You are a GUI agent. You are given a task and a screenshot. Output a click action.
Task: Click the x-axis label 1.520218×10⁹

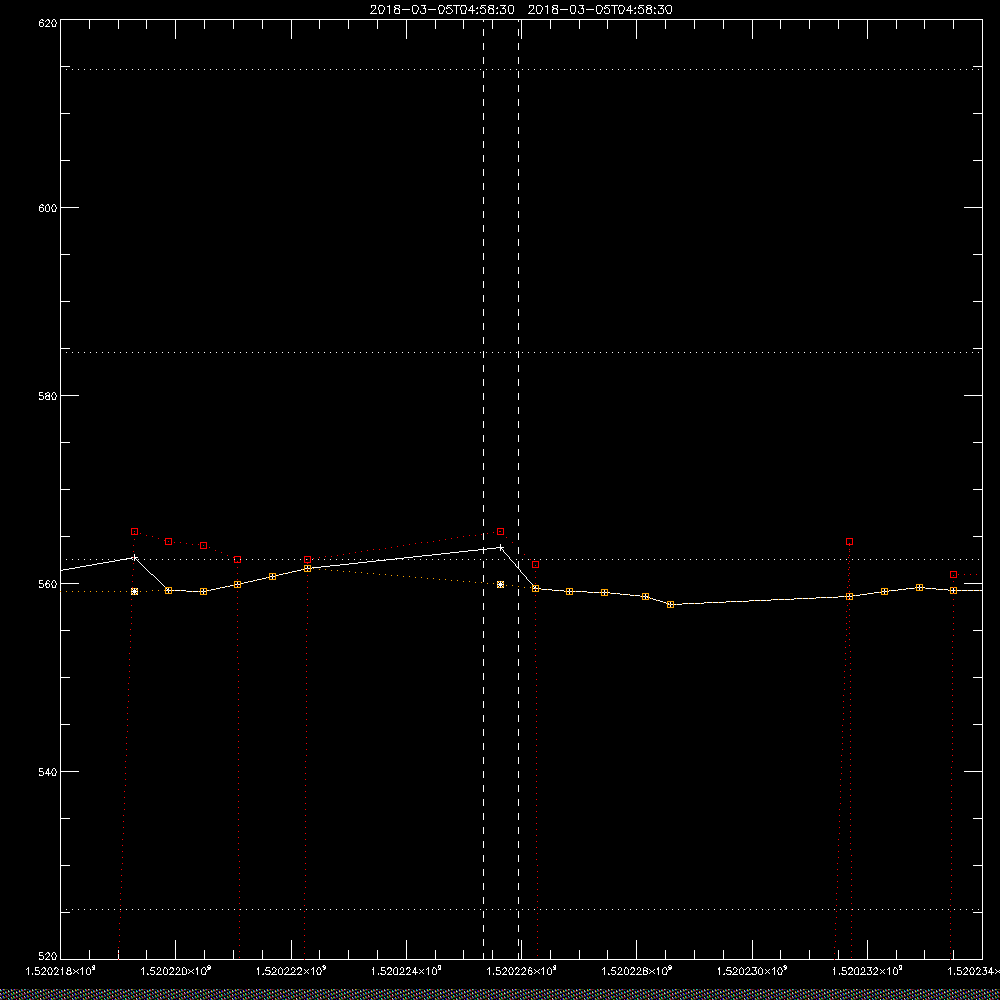coord(61,971)
